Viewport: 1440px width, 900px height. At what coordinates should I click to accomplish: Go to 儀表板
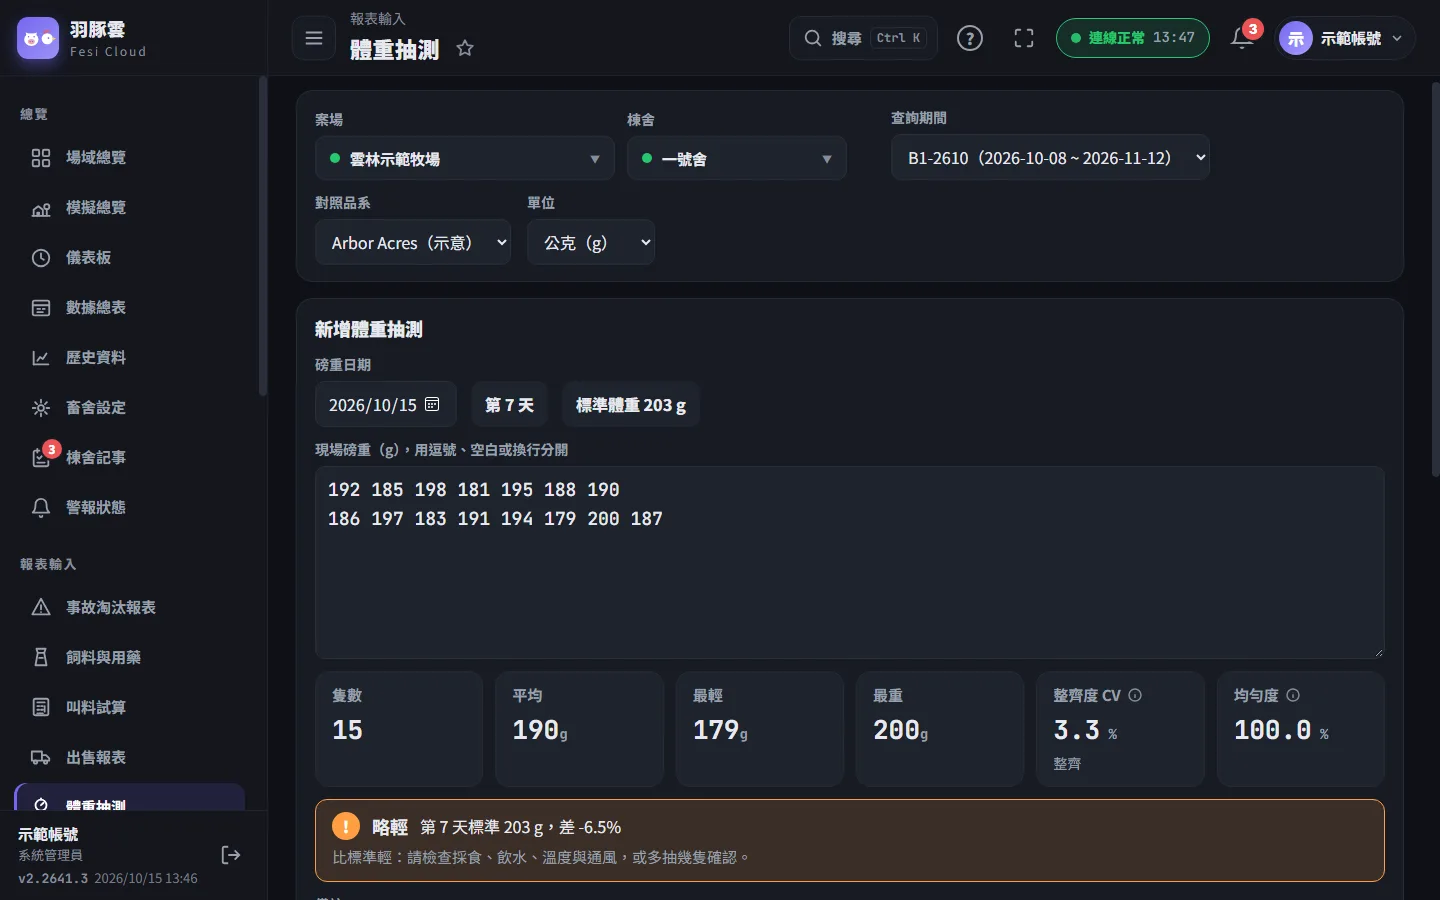[131, 257]
